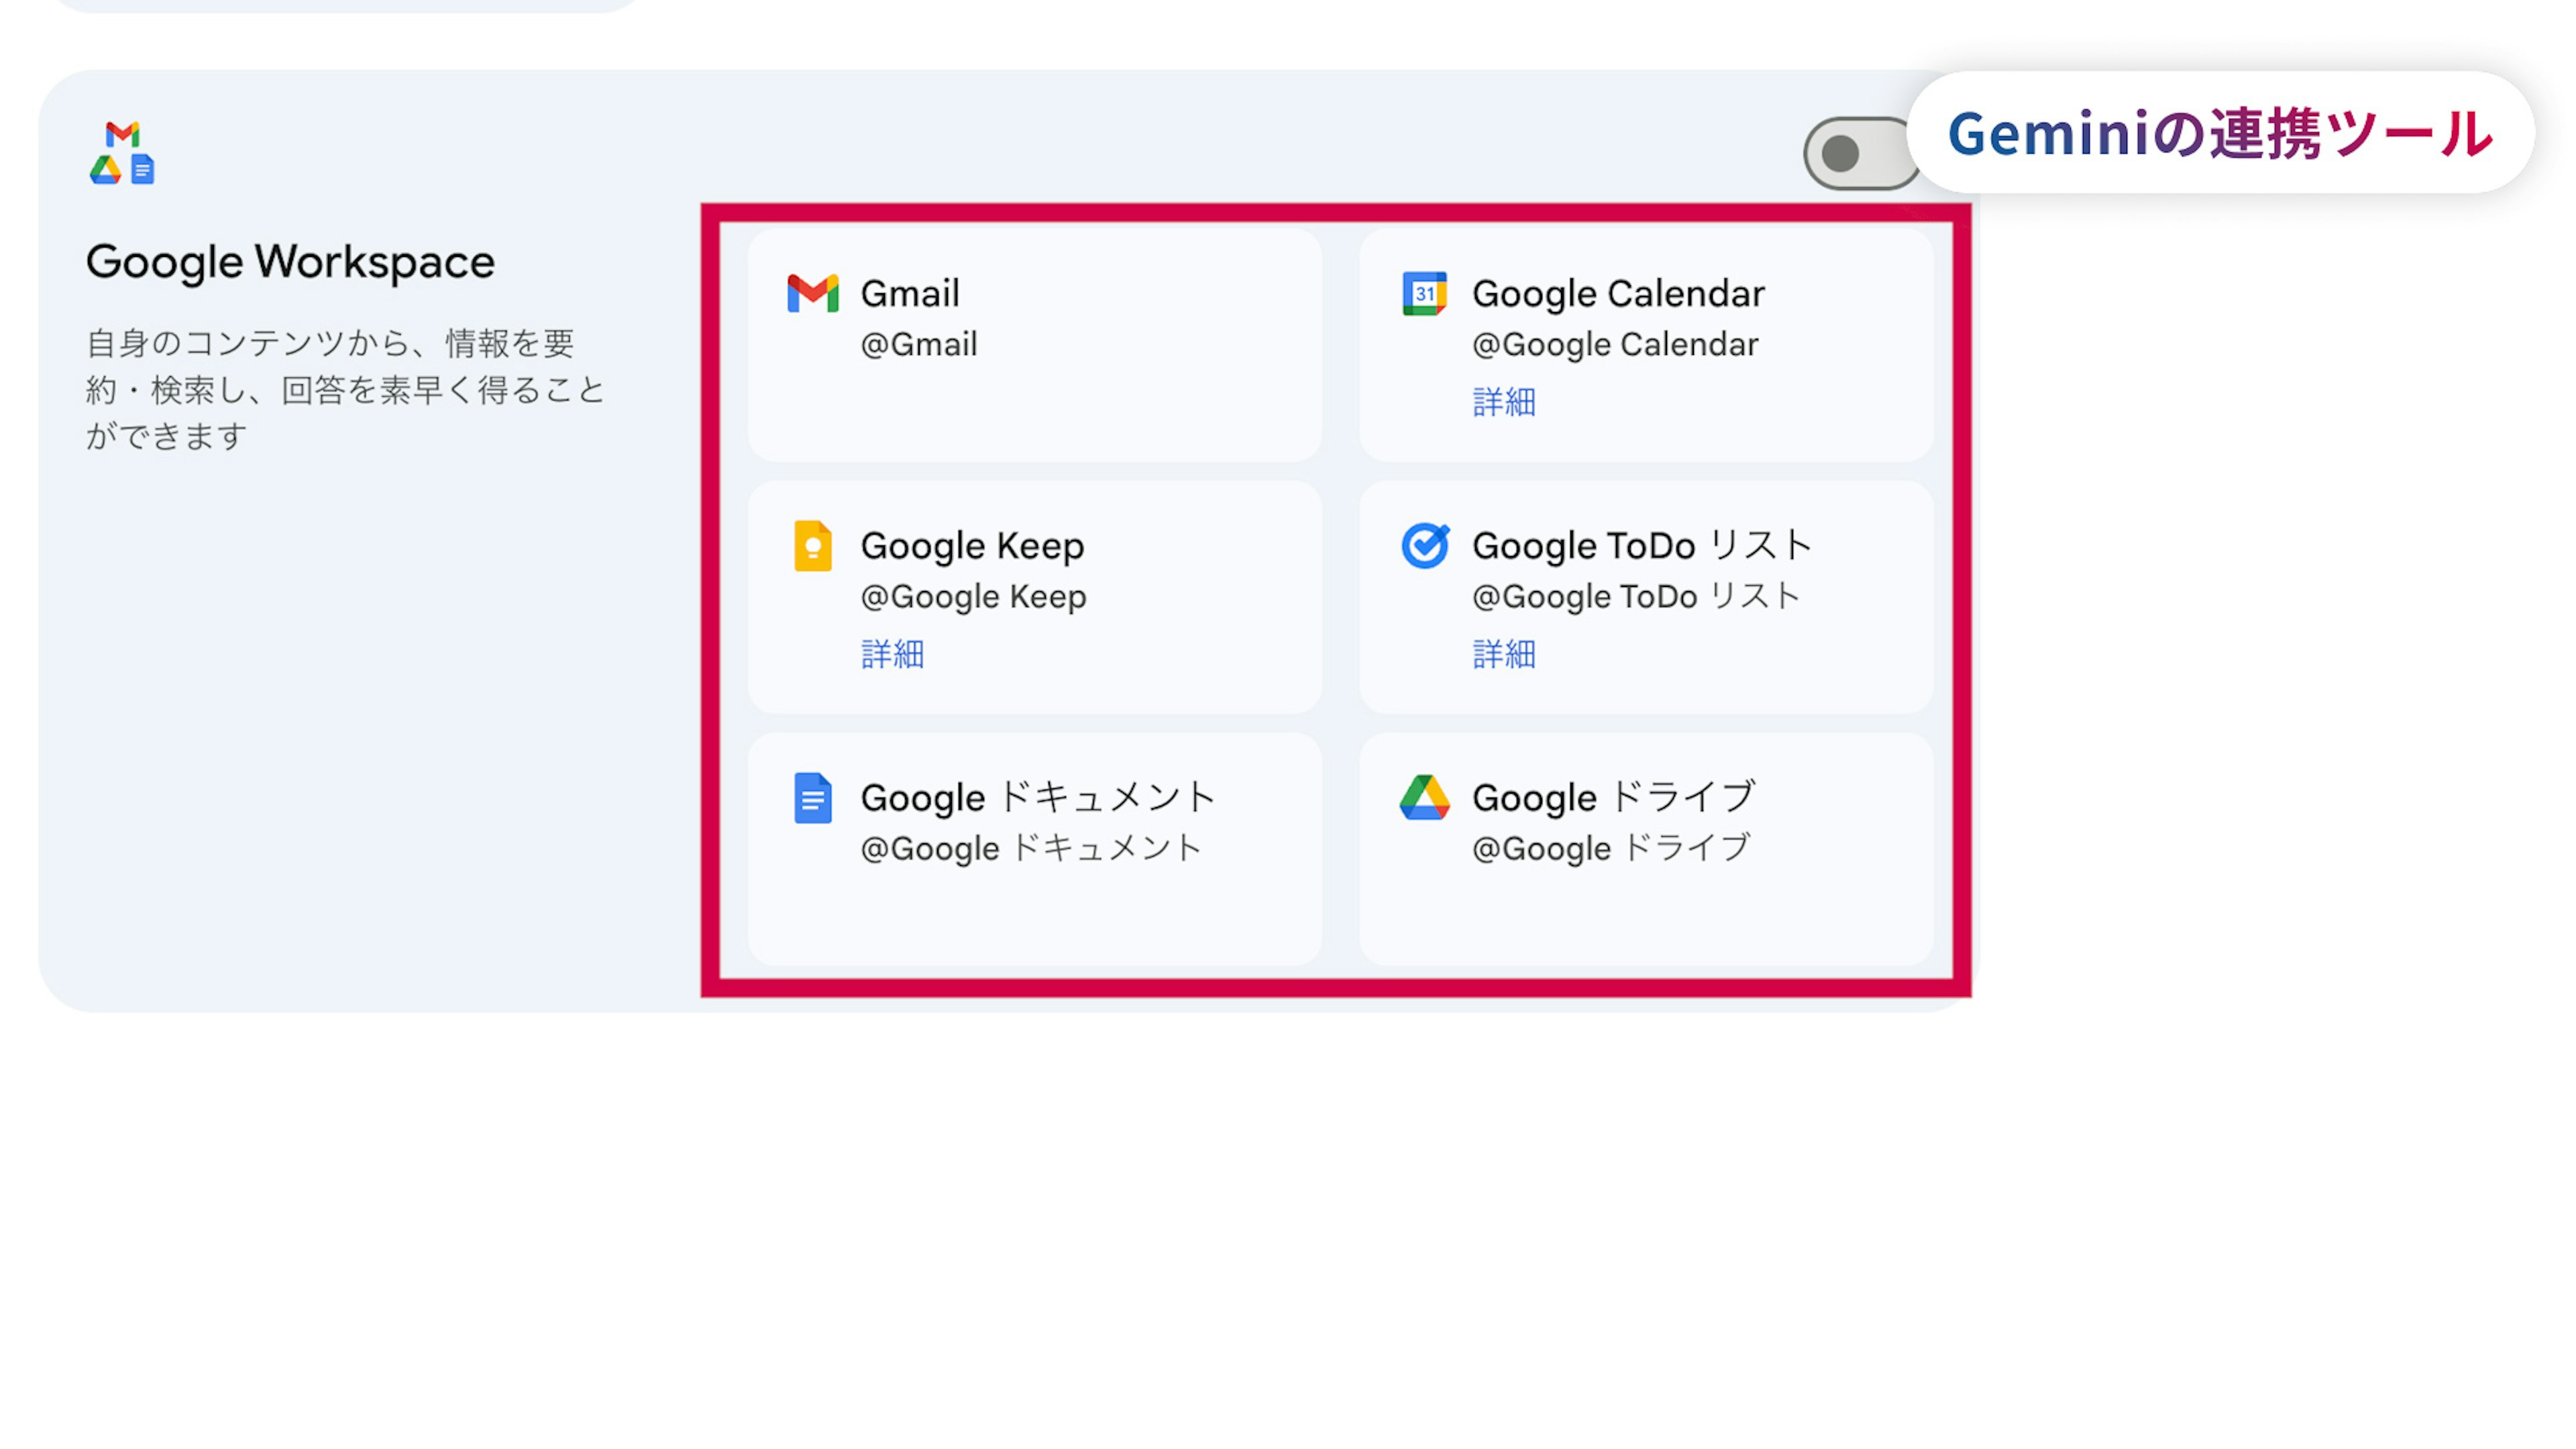Select the Gmail extension card title

(910, 293)
